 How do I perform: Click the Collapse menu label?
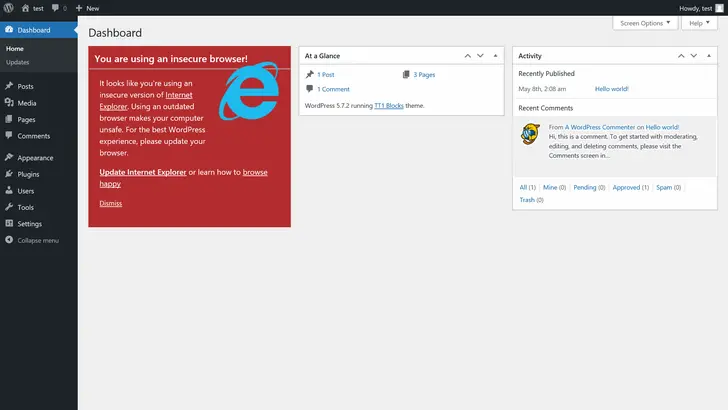38,241
